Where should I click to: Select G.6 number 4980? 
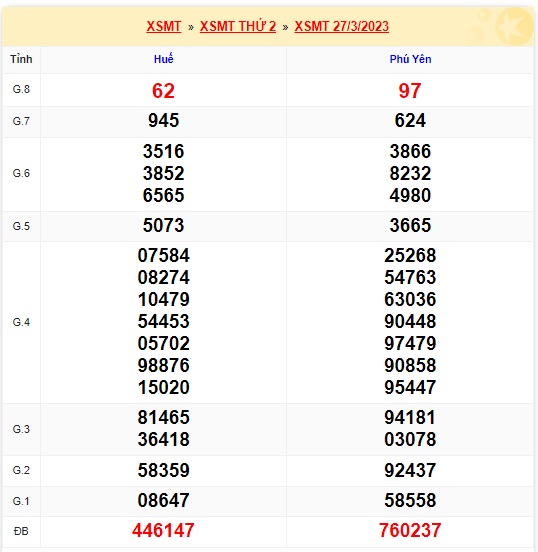coord(410,195)
